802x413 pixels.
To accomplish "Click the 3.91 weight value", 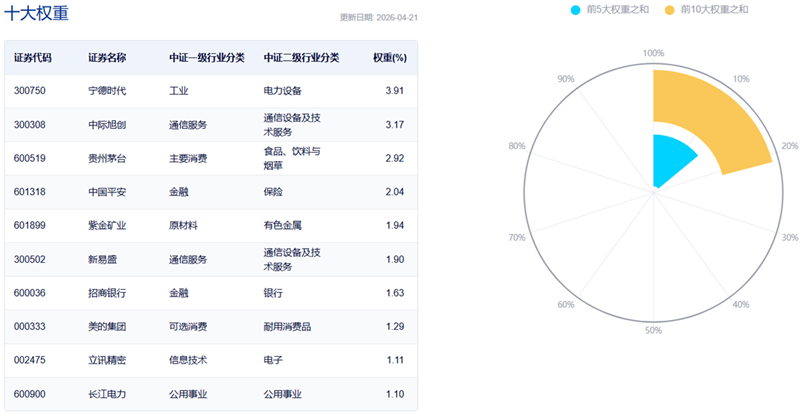I will point(395,91).
